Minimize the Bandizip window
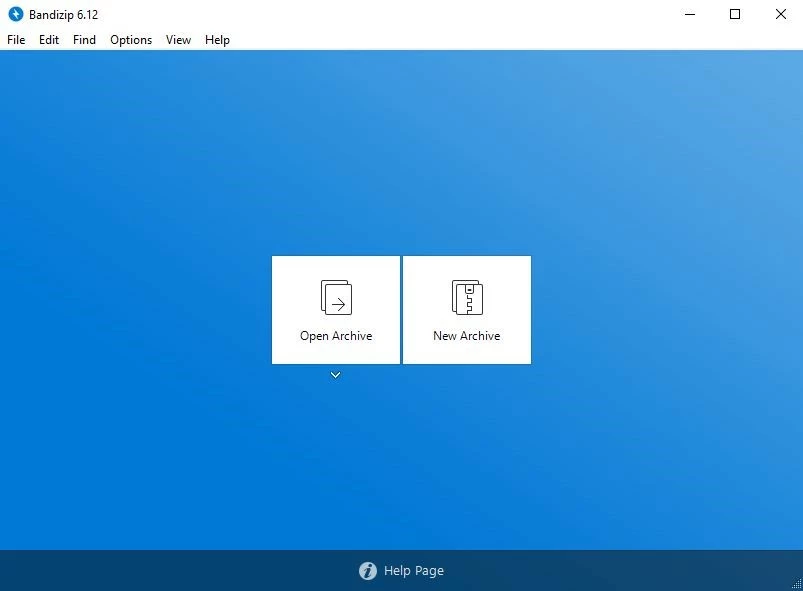This screenshot has height=591, width=803. pos(690,14)
